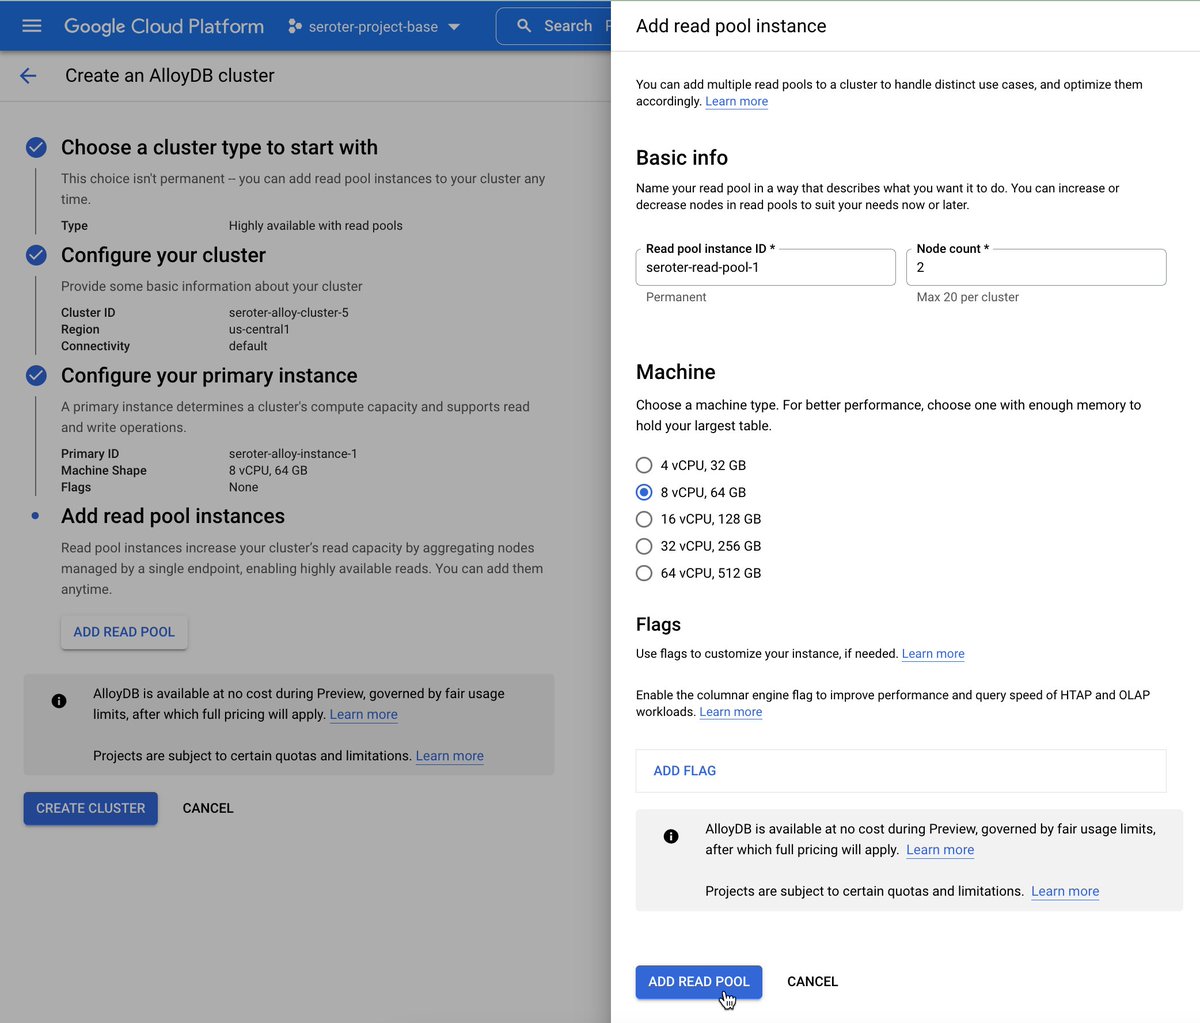Open the seroter-project-base project dropdown

(374, 27)
